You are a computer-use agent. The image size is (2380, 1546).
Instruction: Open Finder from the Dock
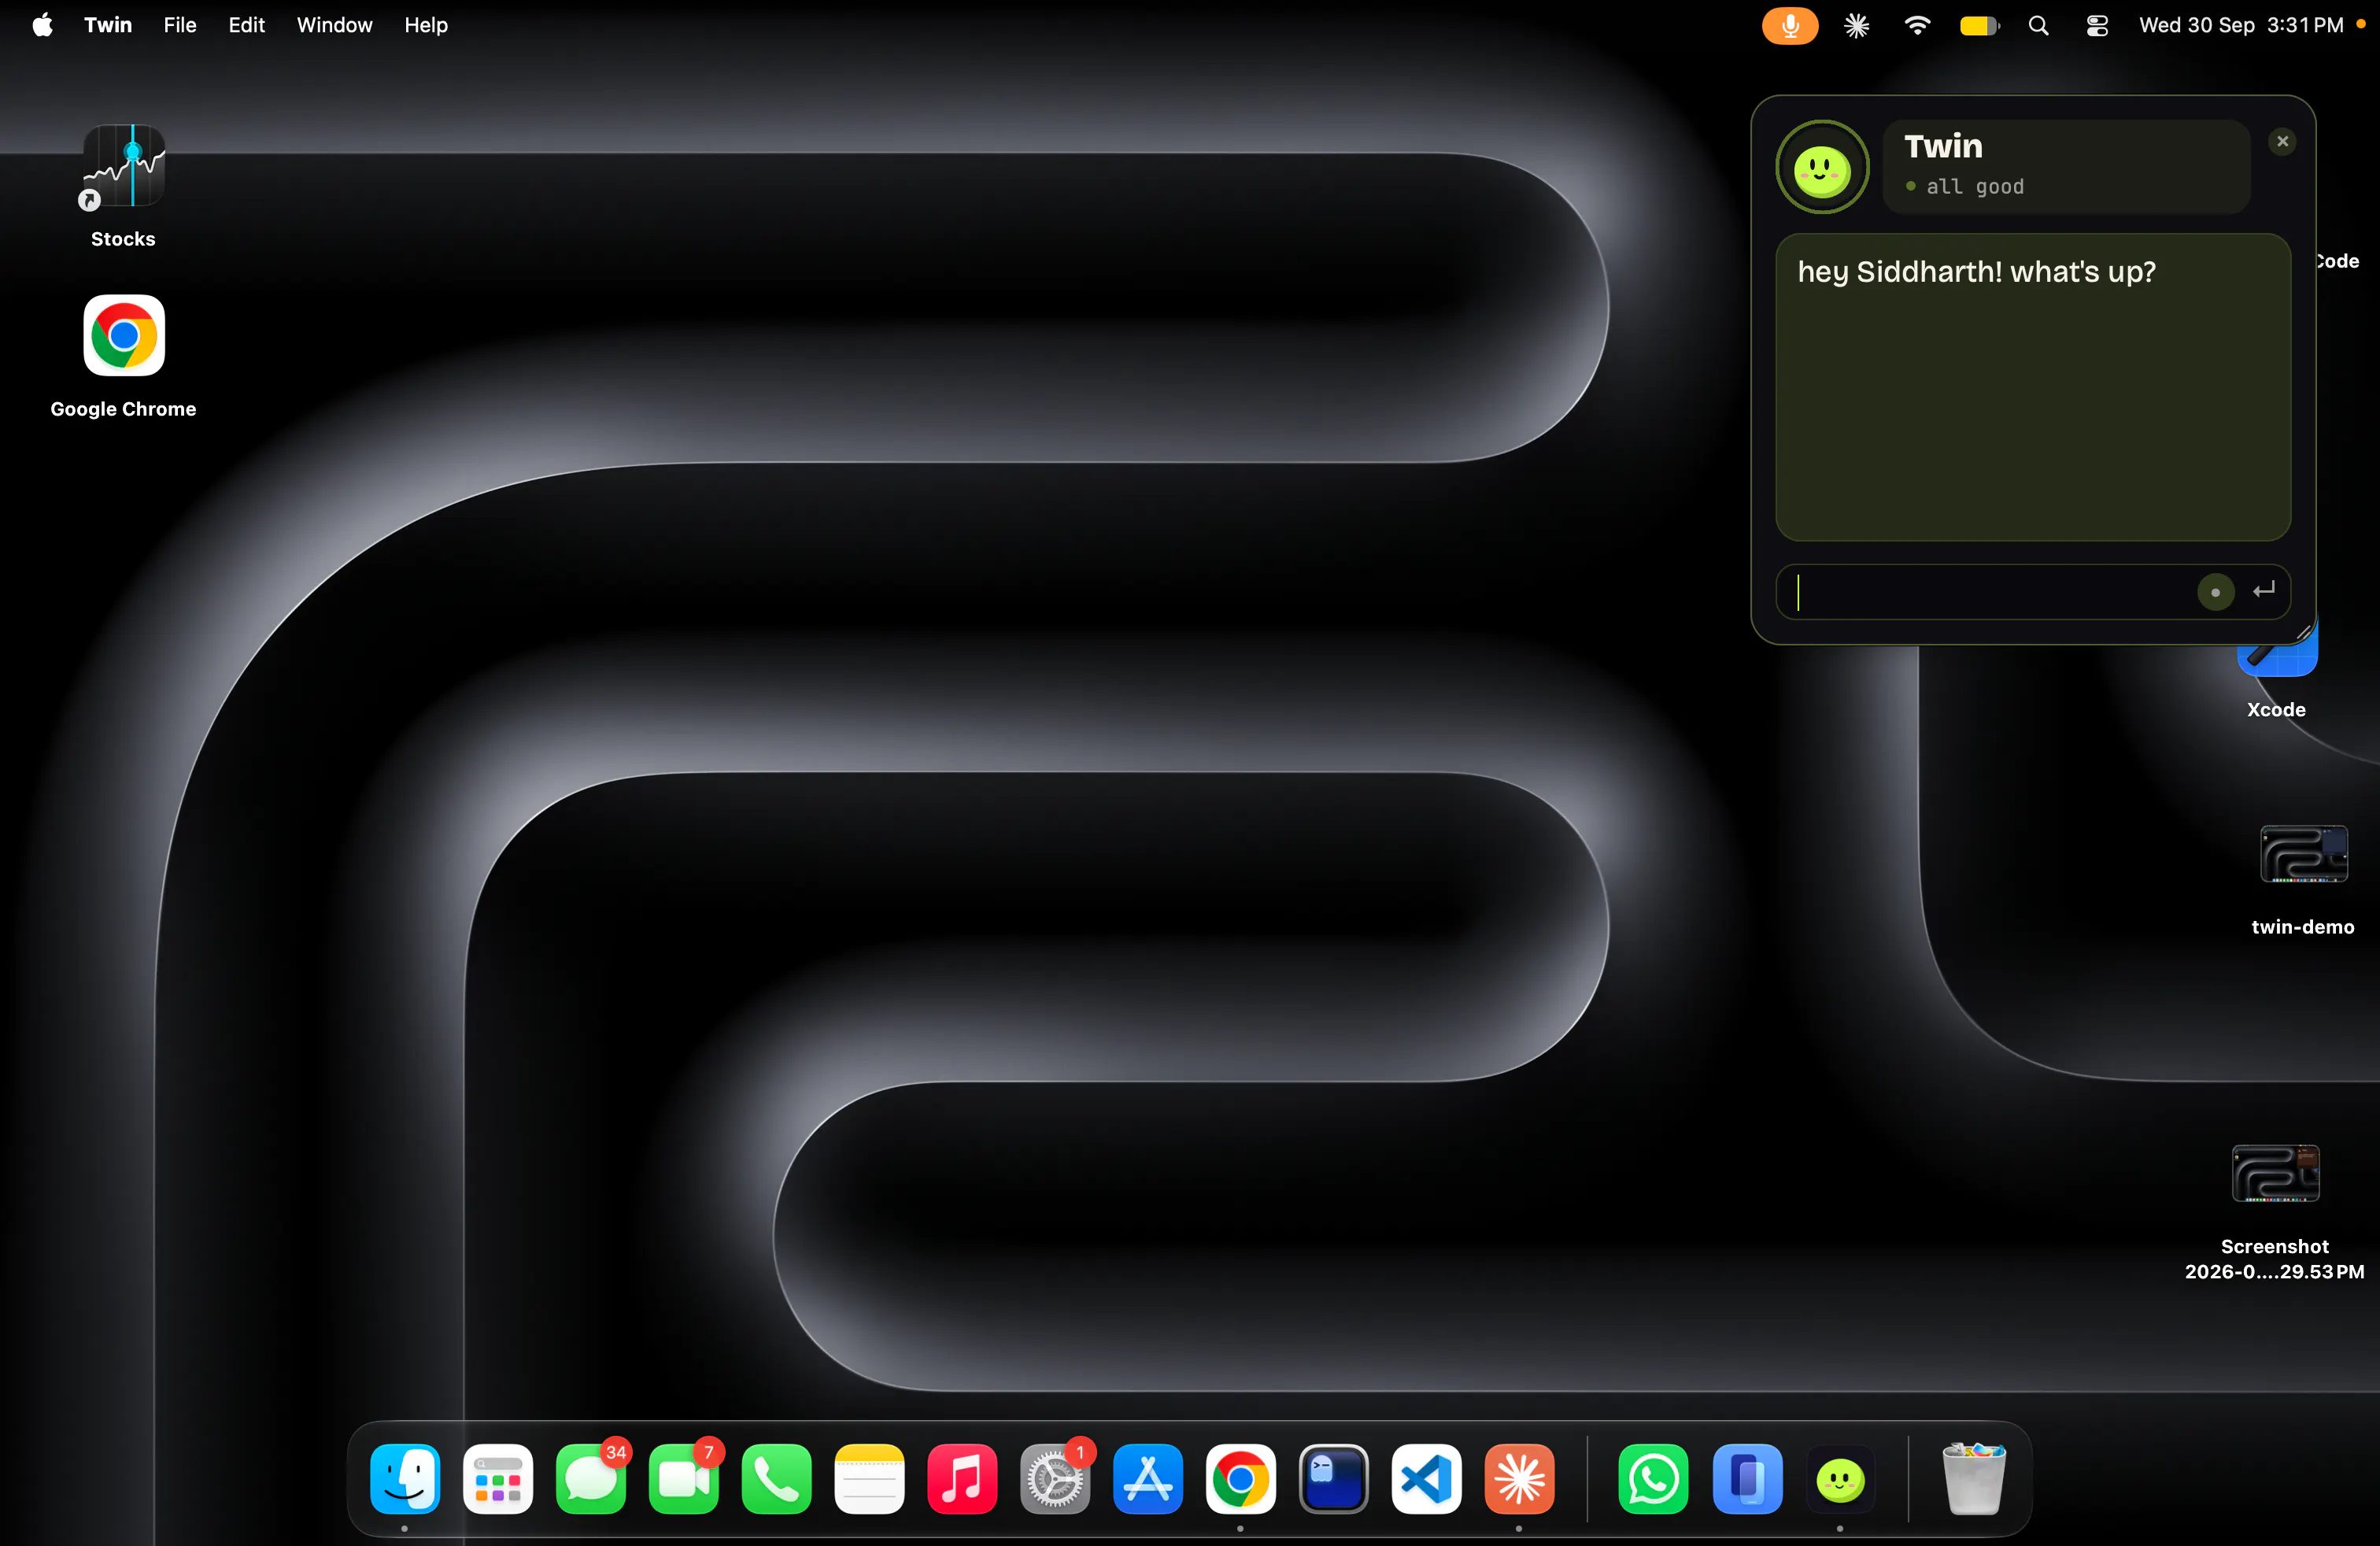click(405, 1478)
